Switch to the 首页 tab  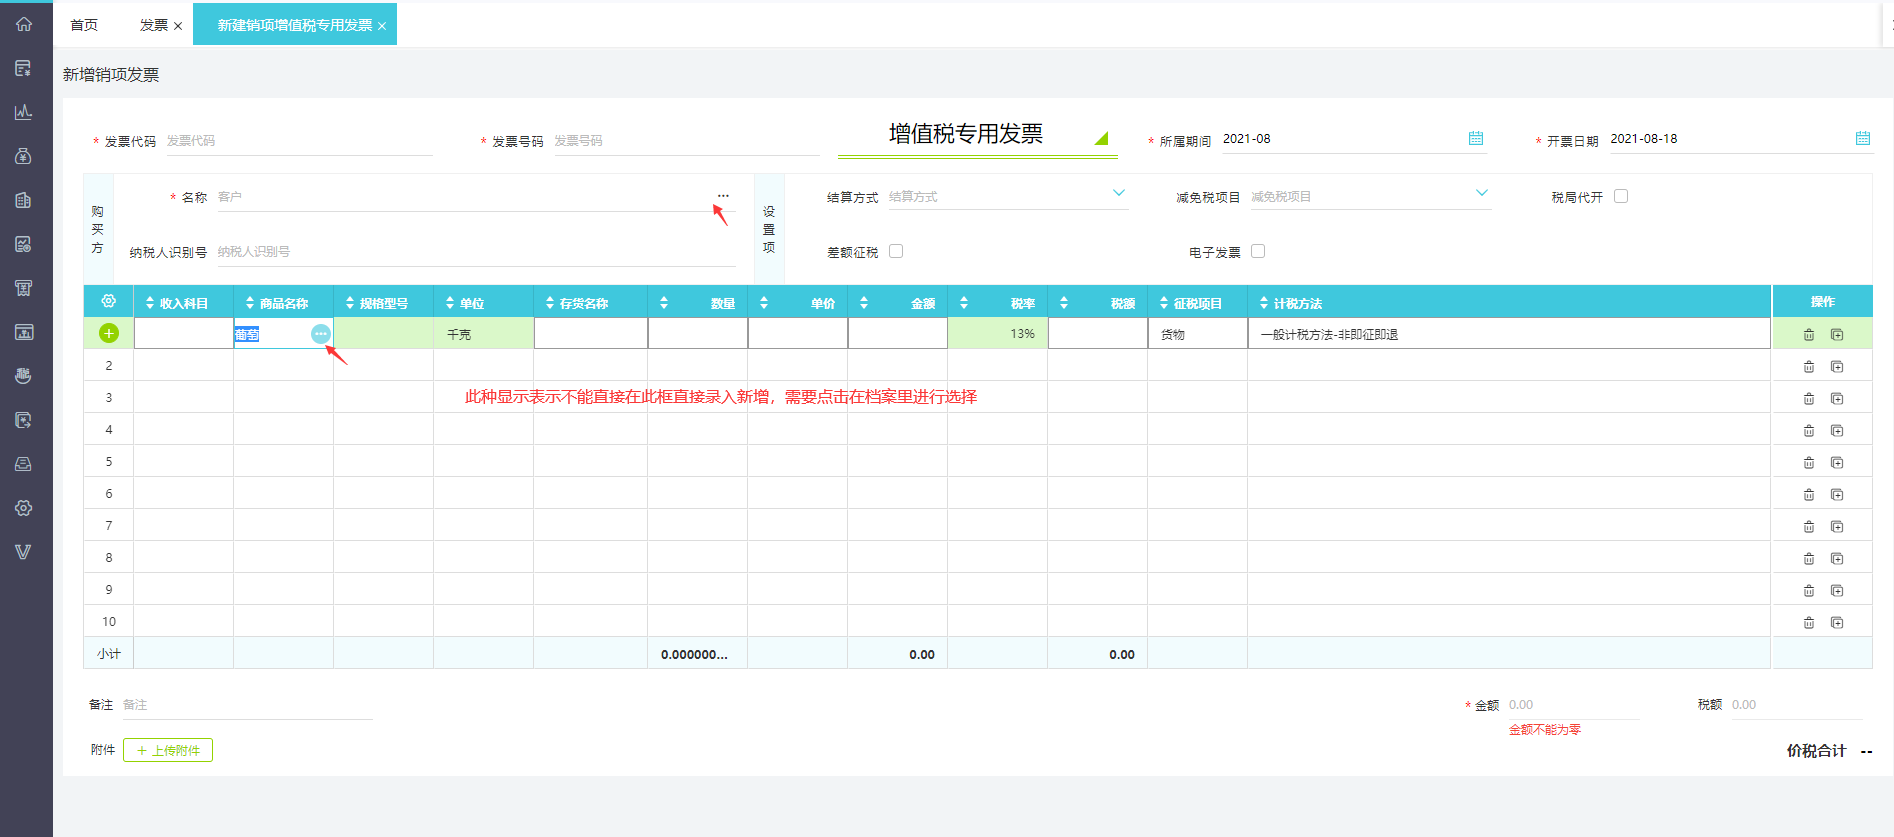point(84,25)
